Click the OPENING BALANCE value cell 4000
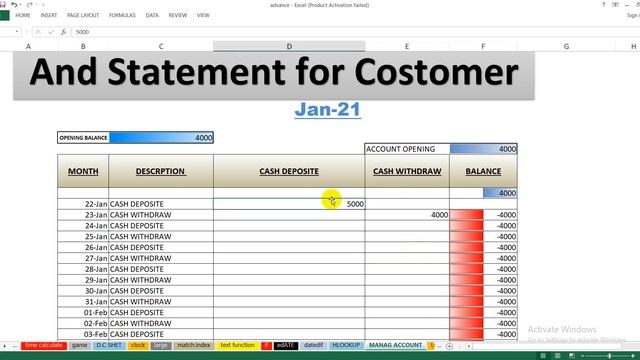Image resolution: width=640 pixels, height=360 pixels. [161, 138]
